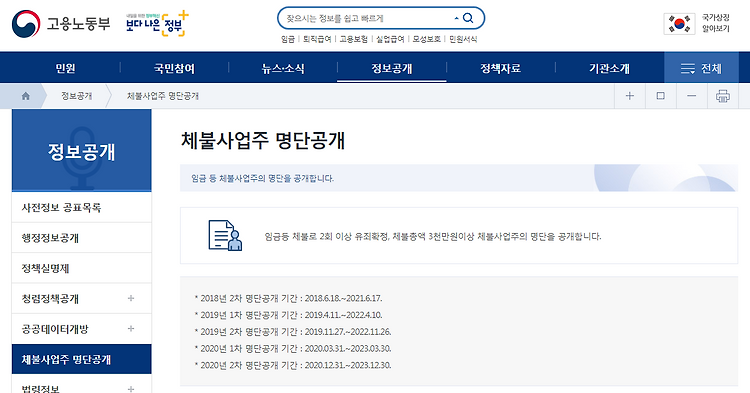The width and height of the screenshot is (750, 393).
Task: Select 행정정보공개 in sidebar
Action: (x=81, y=238)
